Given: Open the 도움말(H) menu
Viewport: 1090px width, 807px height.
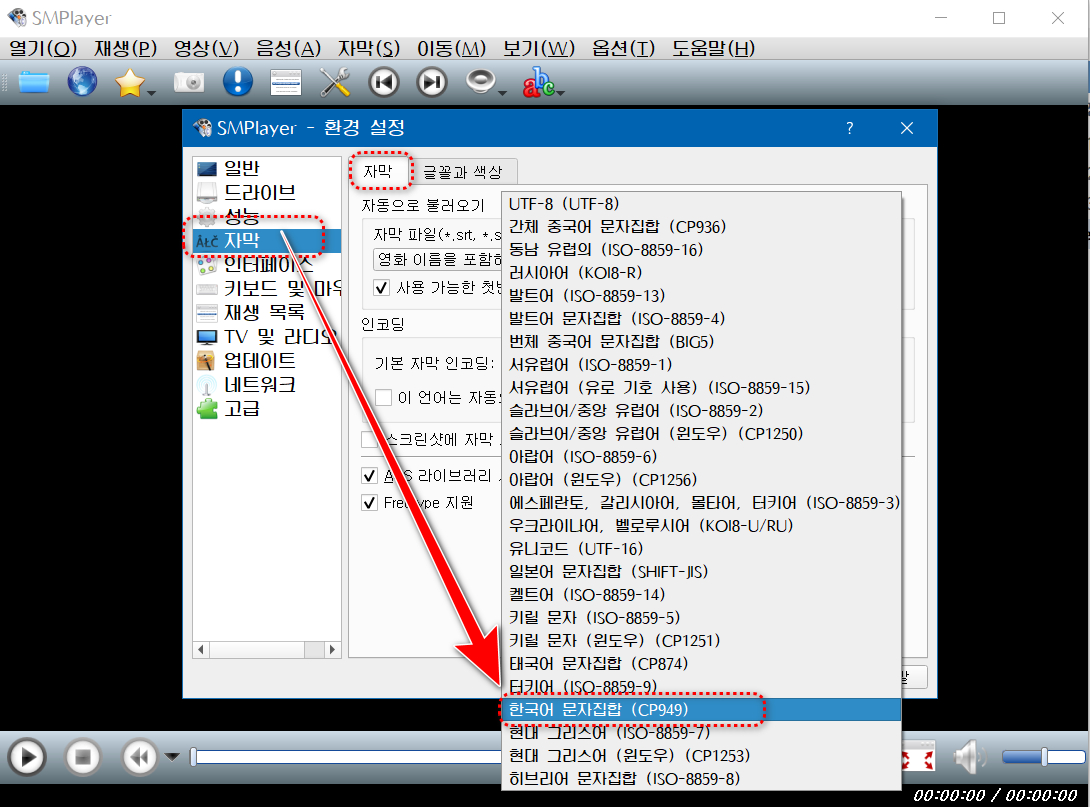Looking at the screenshot, I should 713,49.
